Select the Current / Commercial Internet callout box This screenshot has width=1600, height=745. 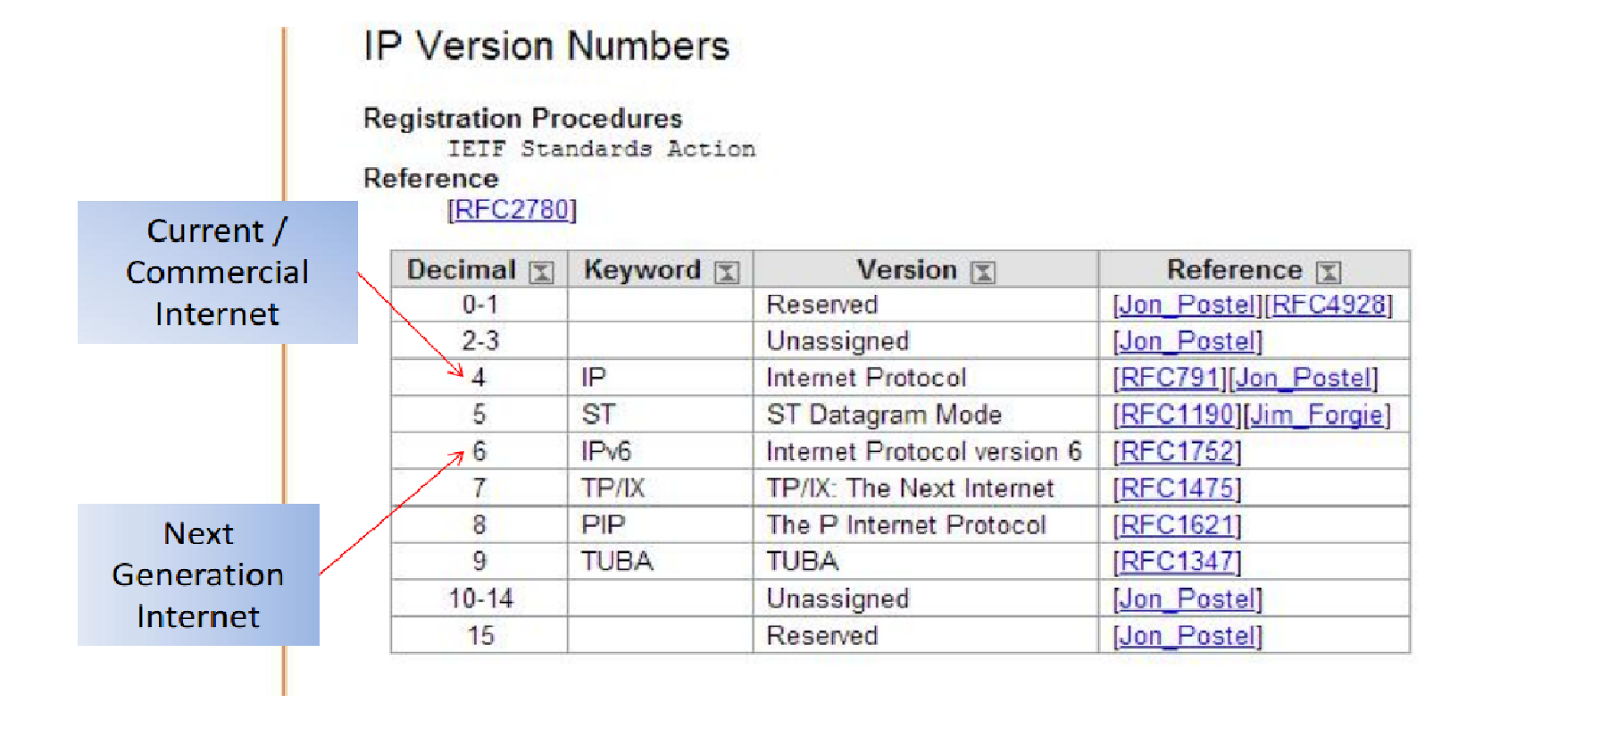point(218,272)
